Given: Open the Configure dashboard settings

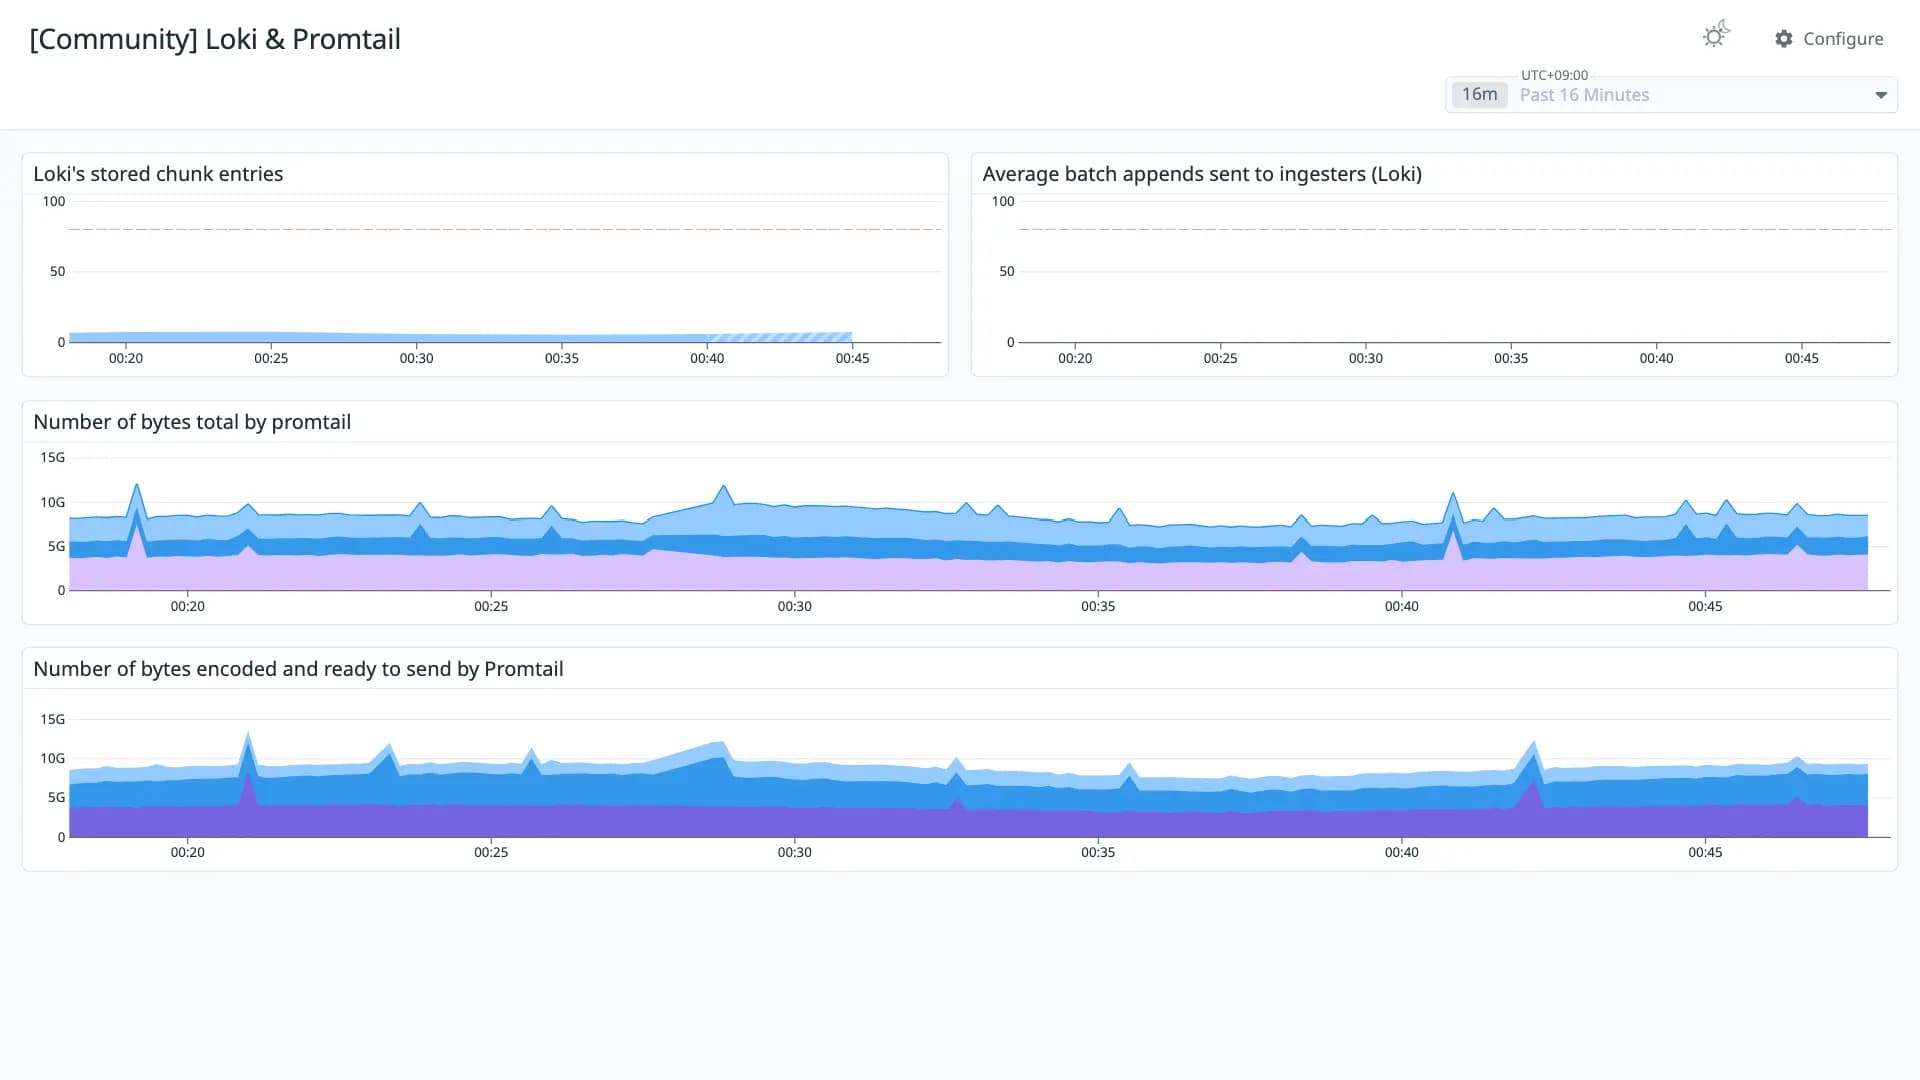Looking at the screenshot, I should [1829, 39].
